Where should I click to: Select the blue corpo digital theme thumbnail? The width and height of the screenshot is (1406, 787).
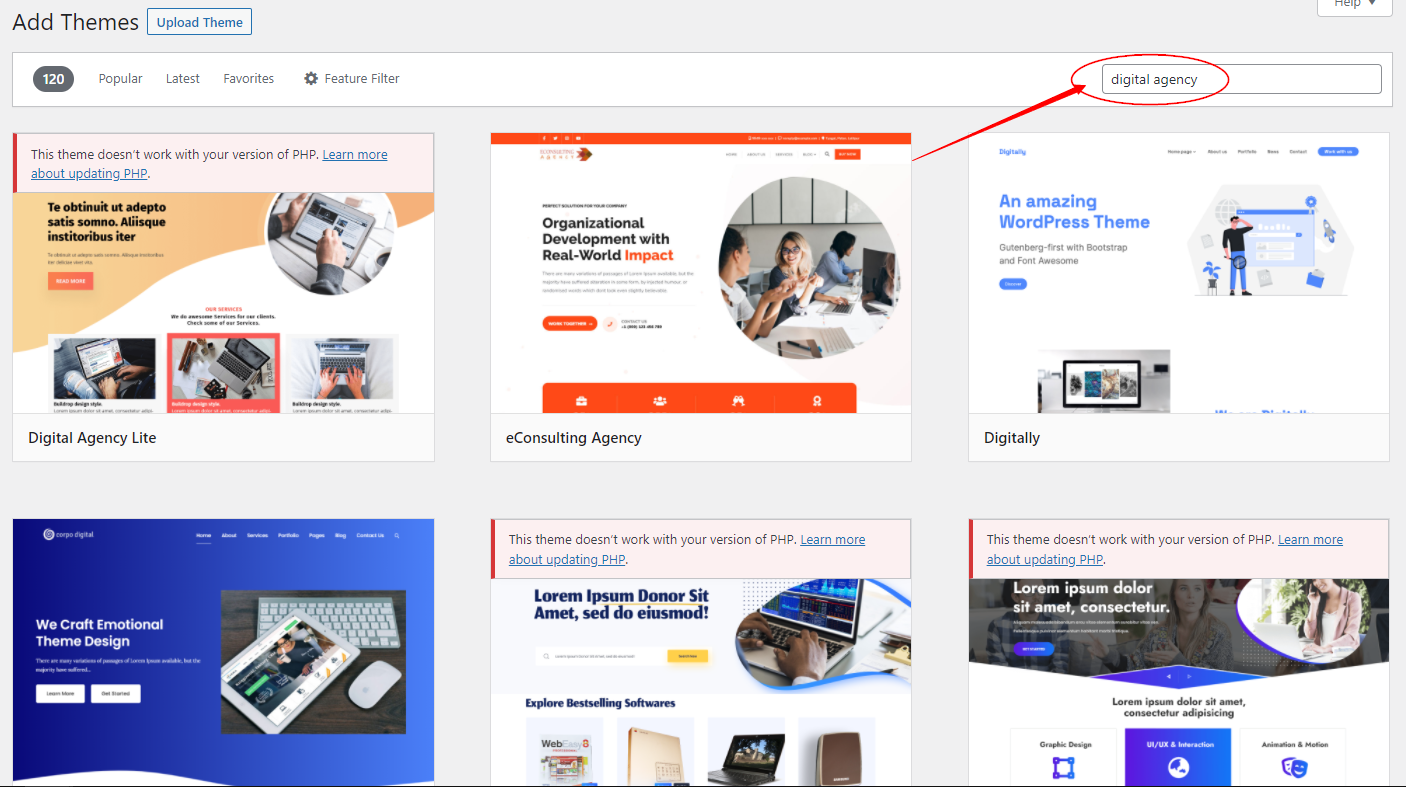pyautogui.click(x=223, y=652)
